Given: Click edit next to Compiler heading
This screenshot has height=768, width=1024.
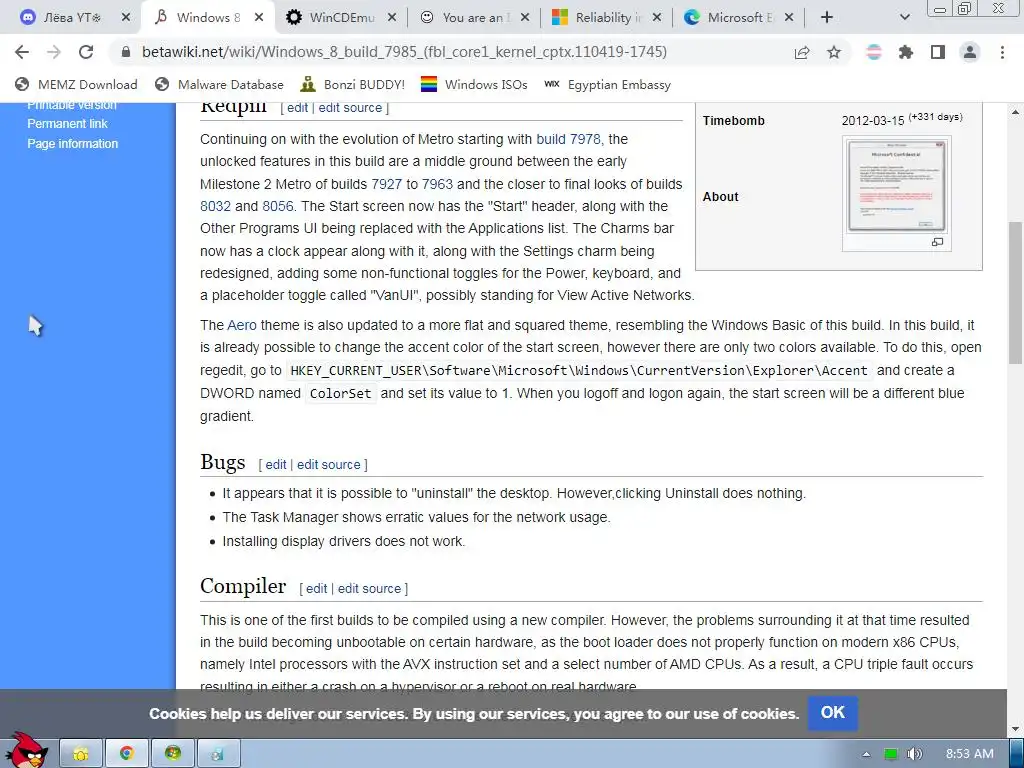Looking at the screenshot, I should tap(317, 588).
